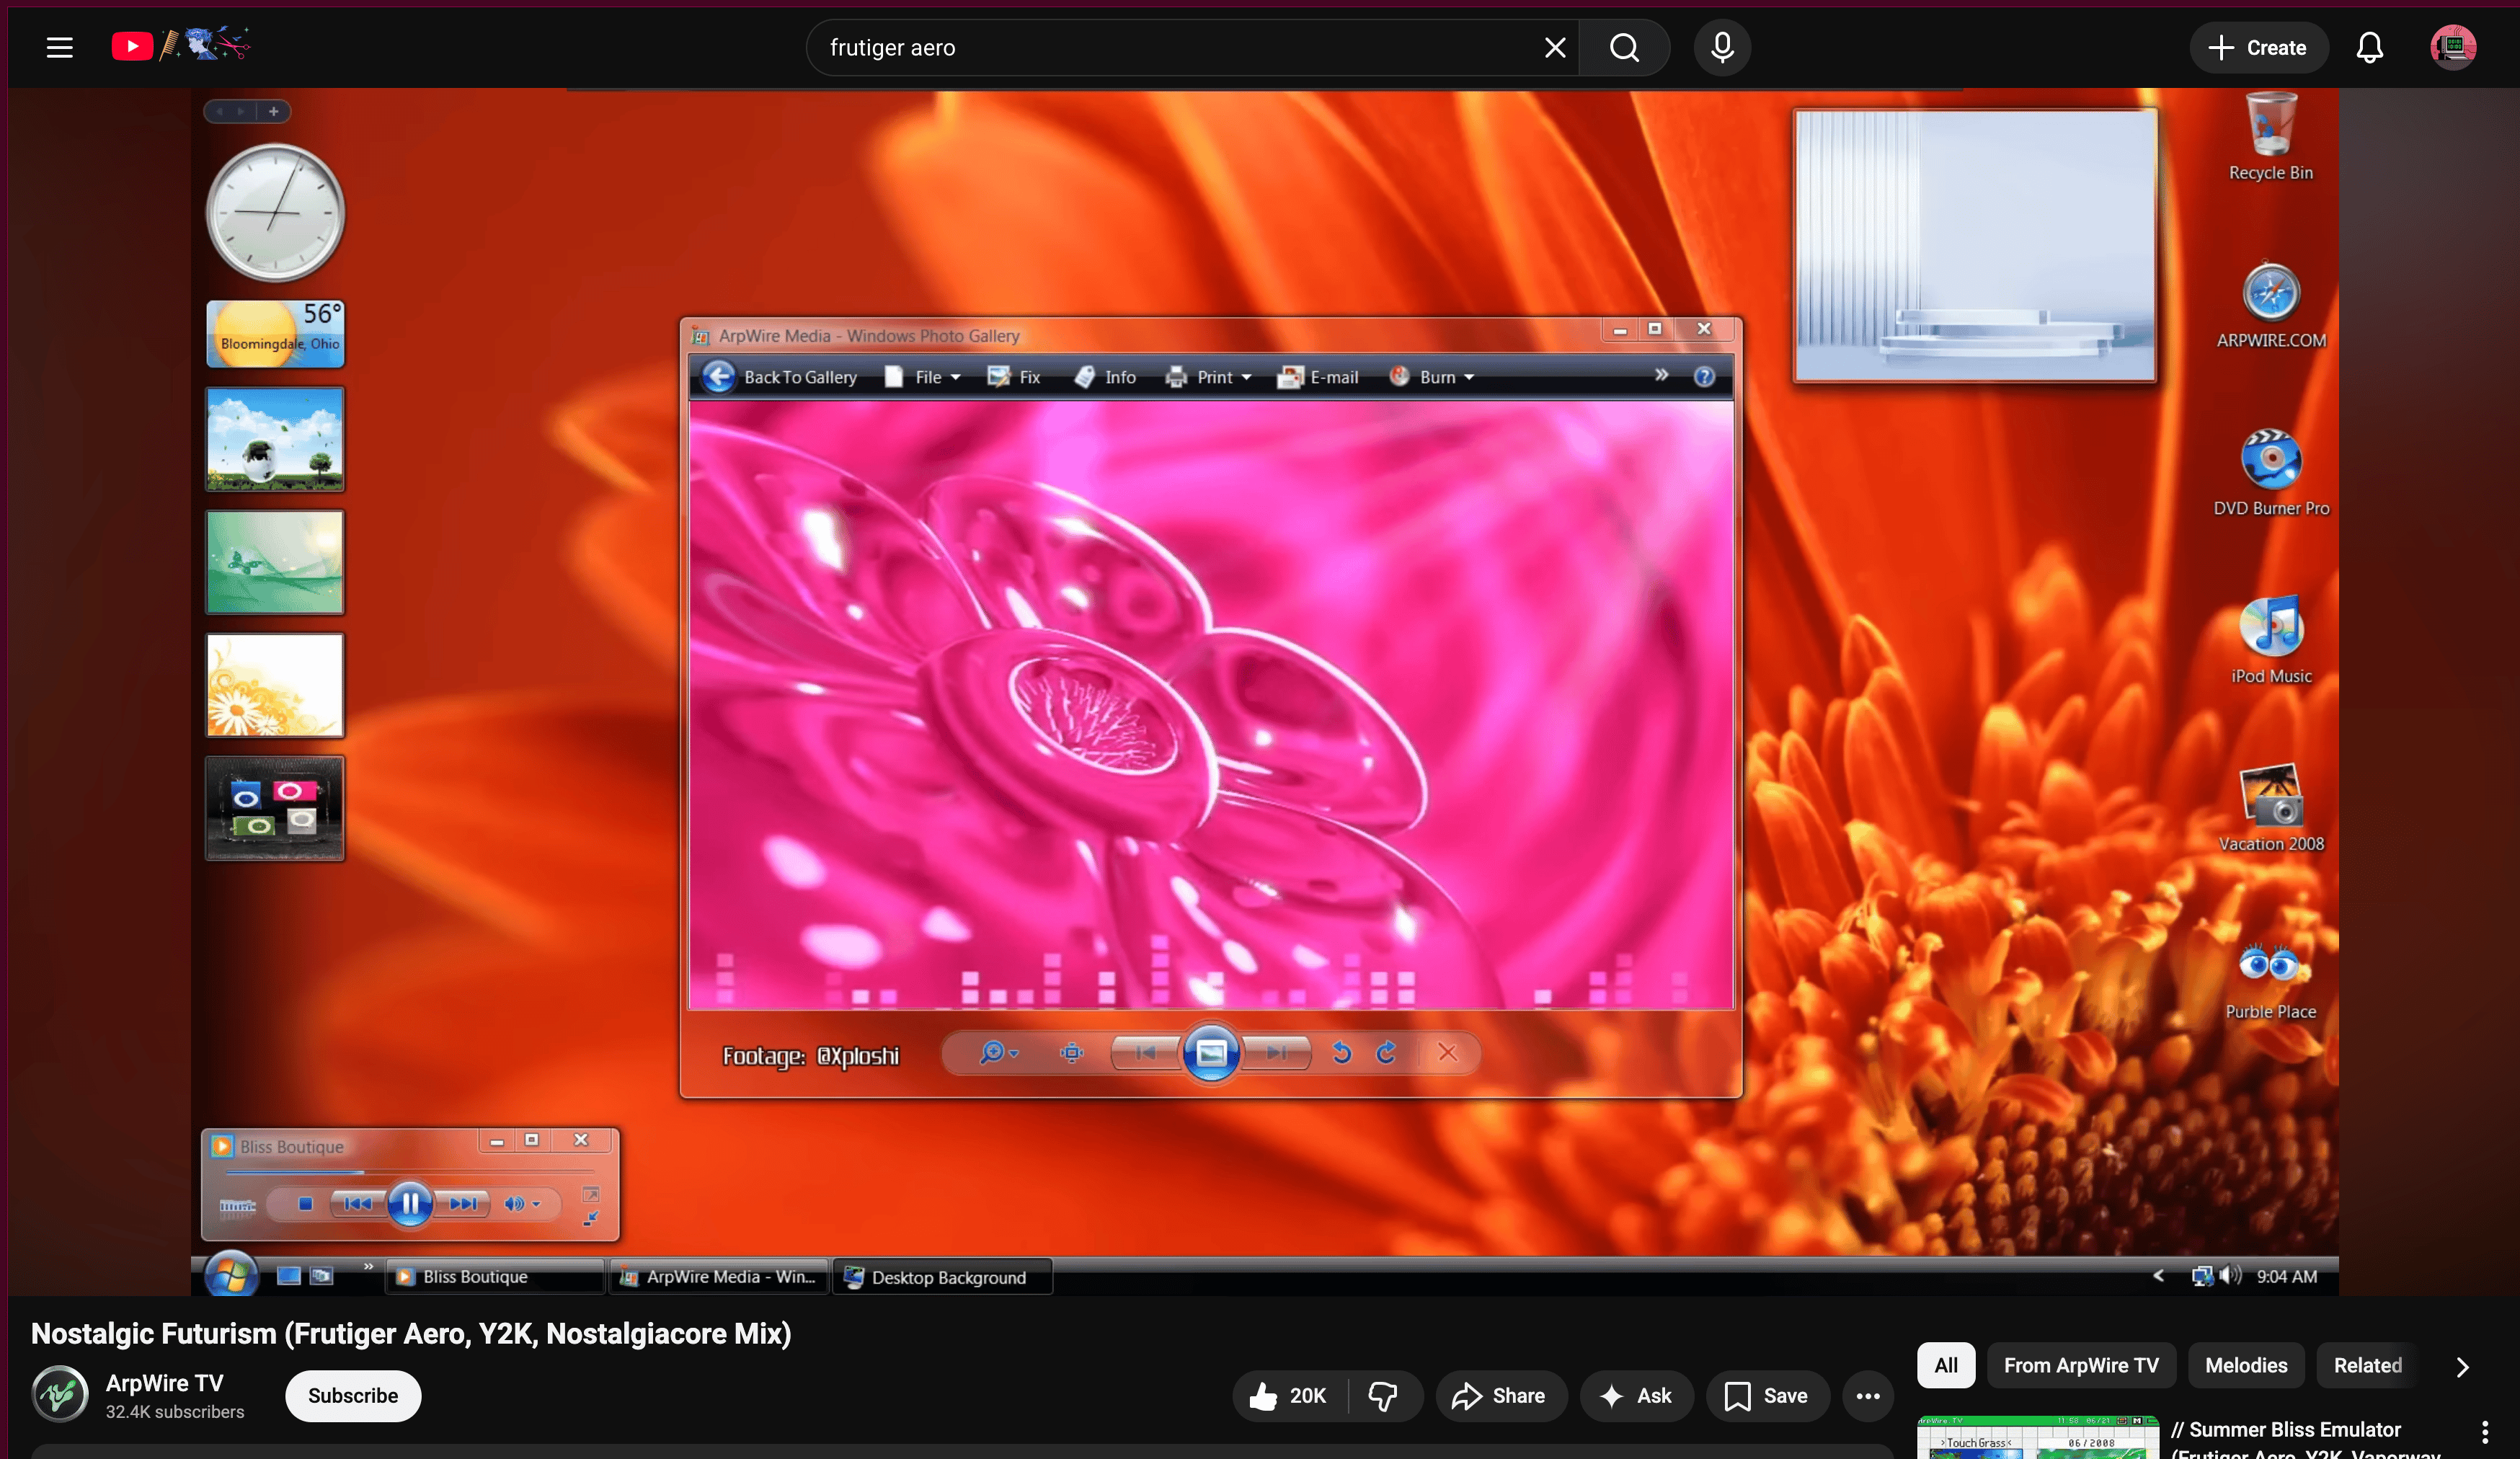Go to next photo in Photo Gallery
2520x1459 pixels.
click(1276, 1053)
